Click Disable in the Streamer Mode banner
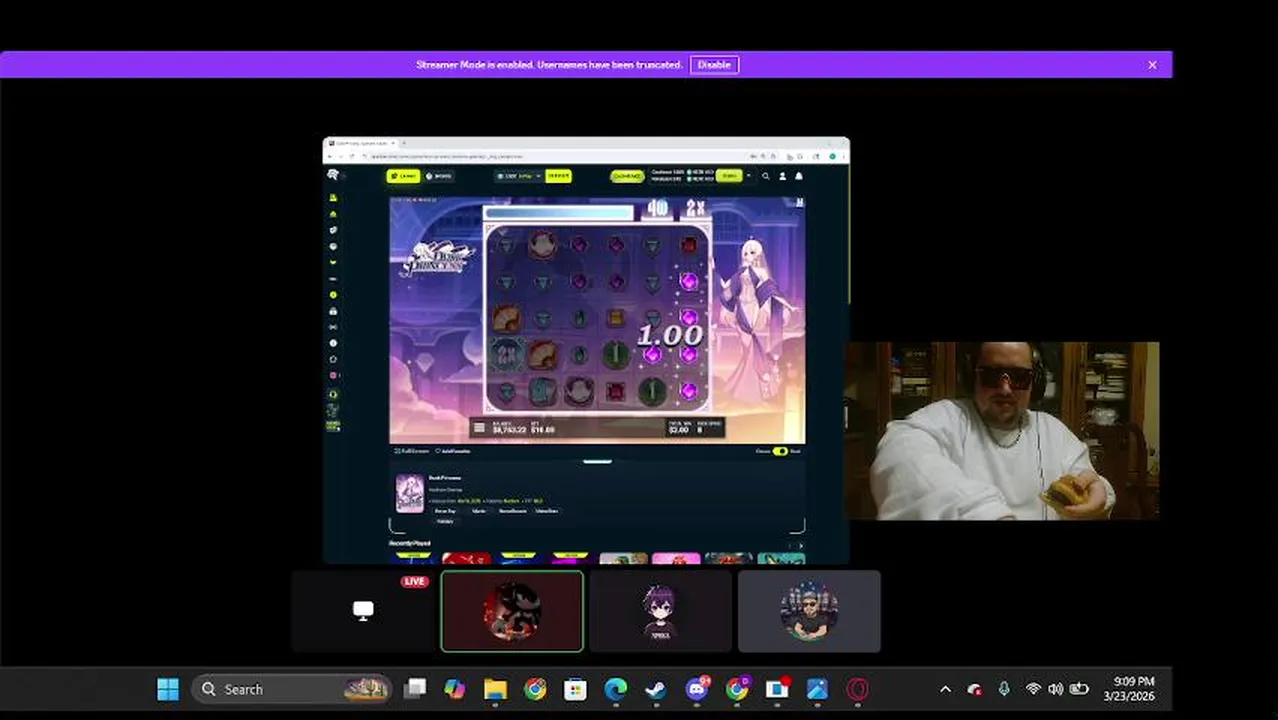Viewport: 1278px width, 720px height. pos(714,65)
